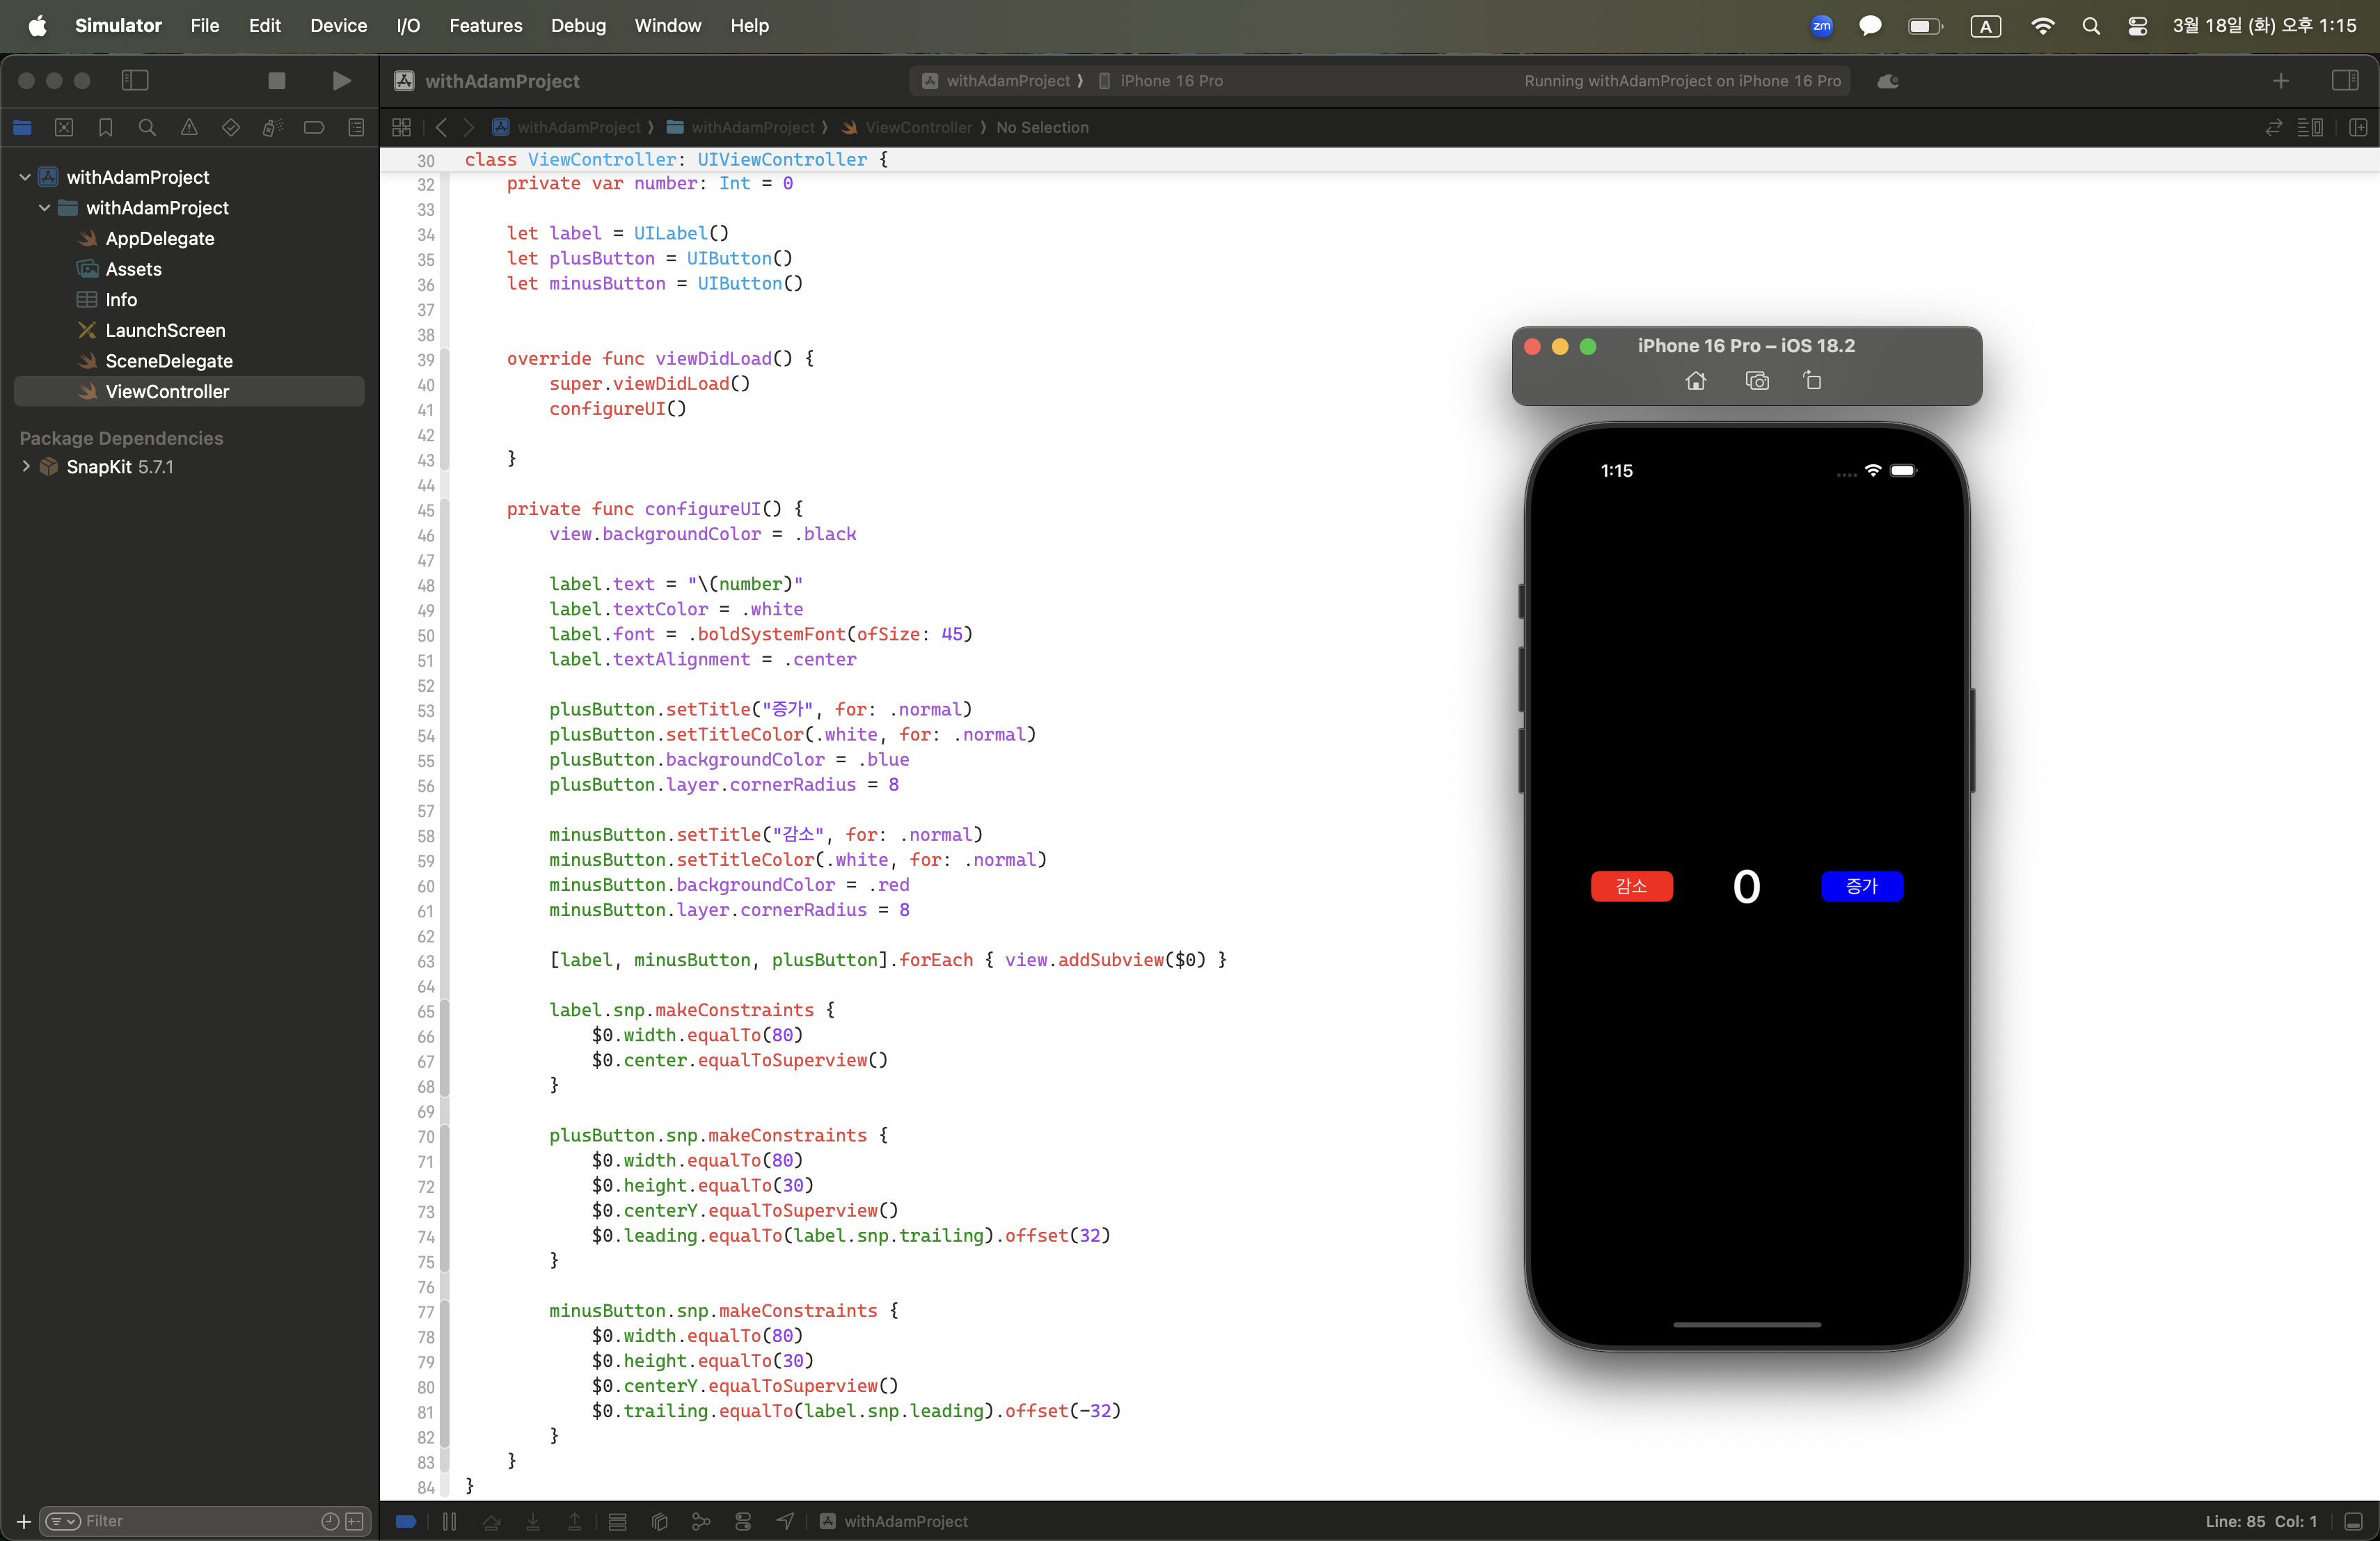The height and width of the screenshot is (1541, 2380).
Task: Click the Xcode Run play button
Action: [x=341, y=80]
